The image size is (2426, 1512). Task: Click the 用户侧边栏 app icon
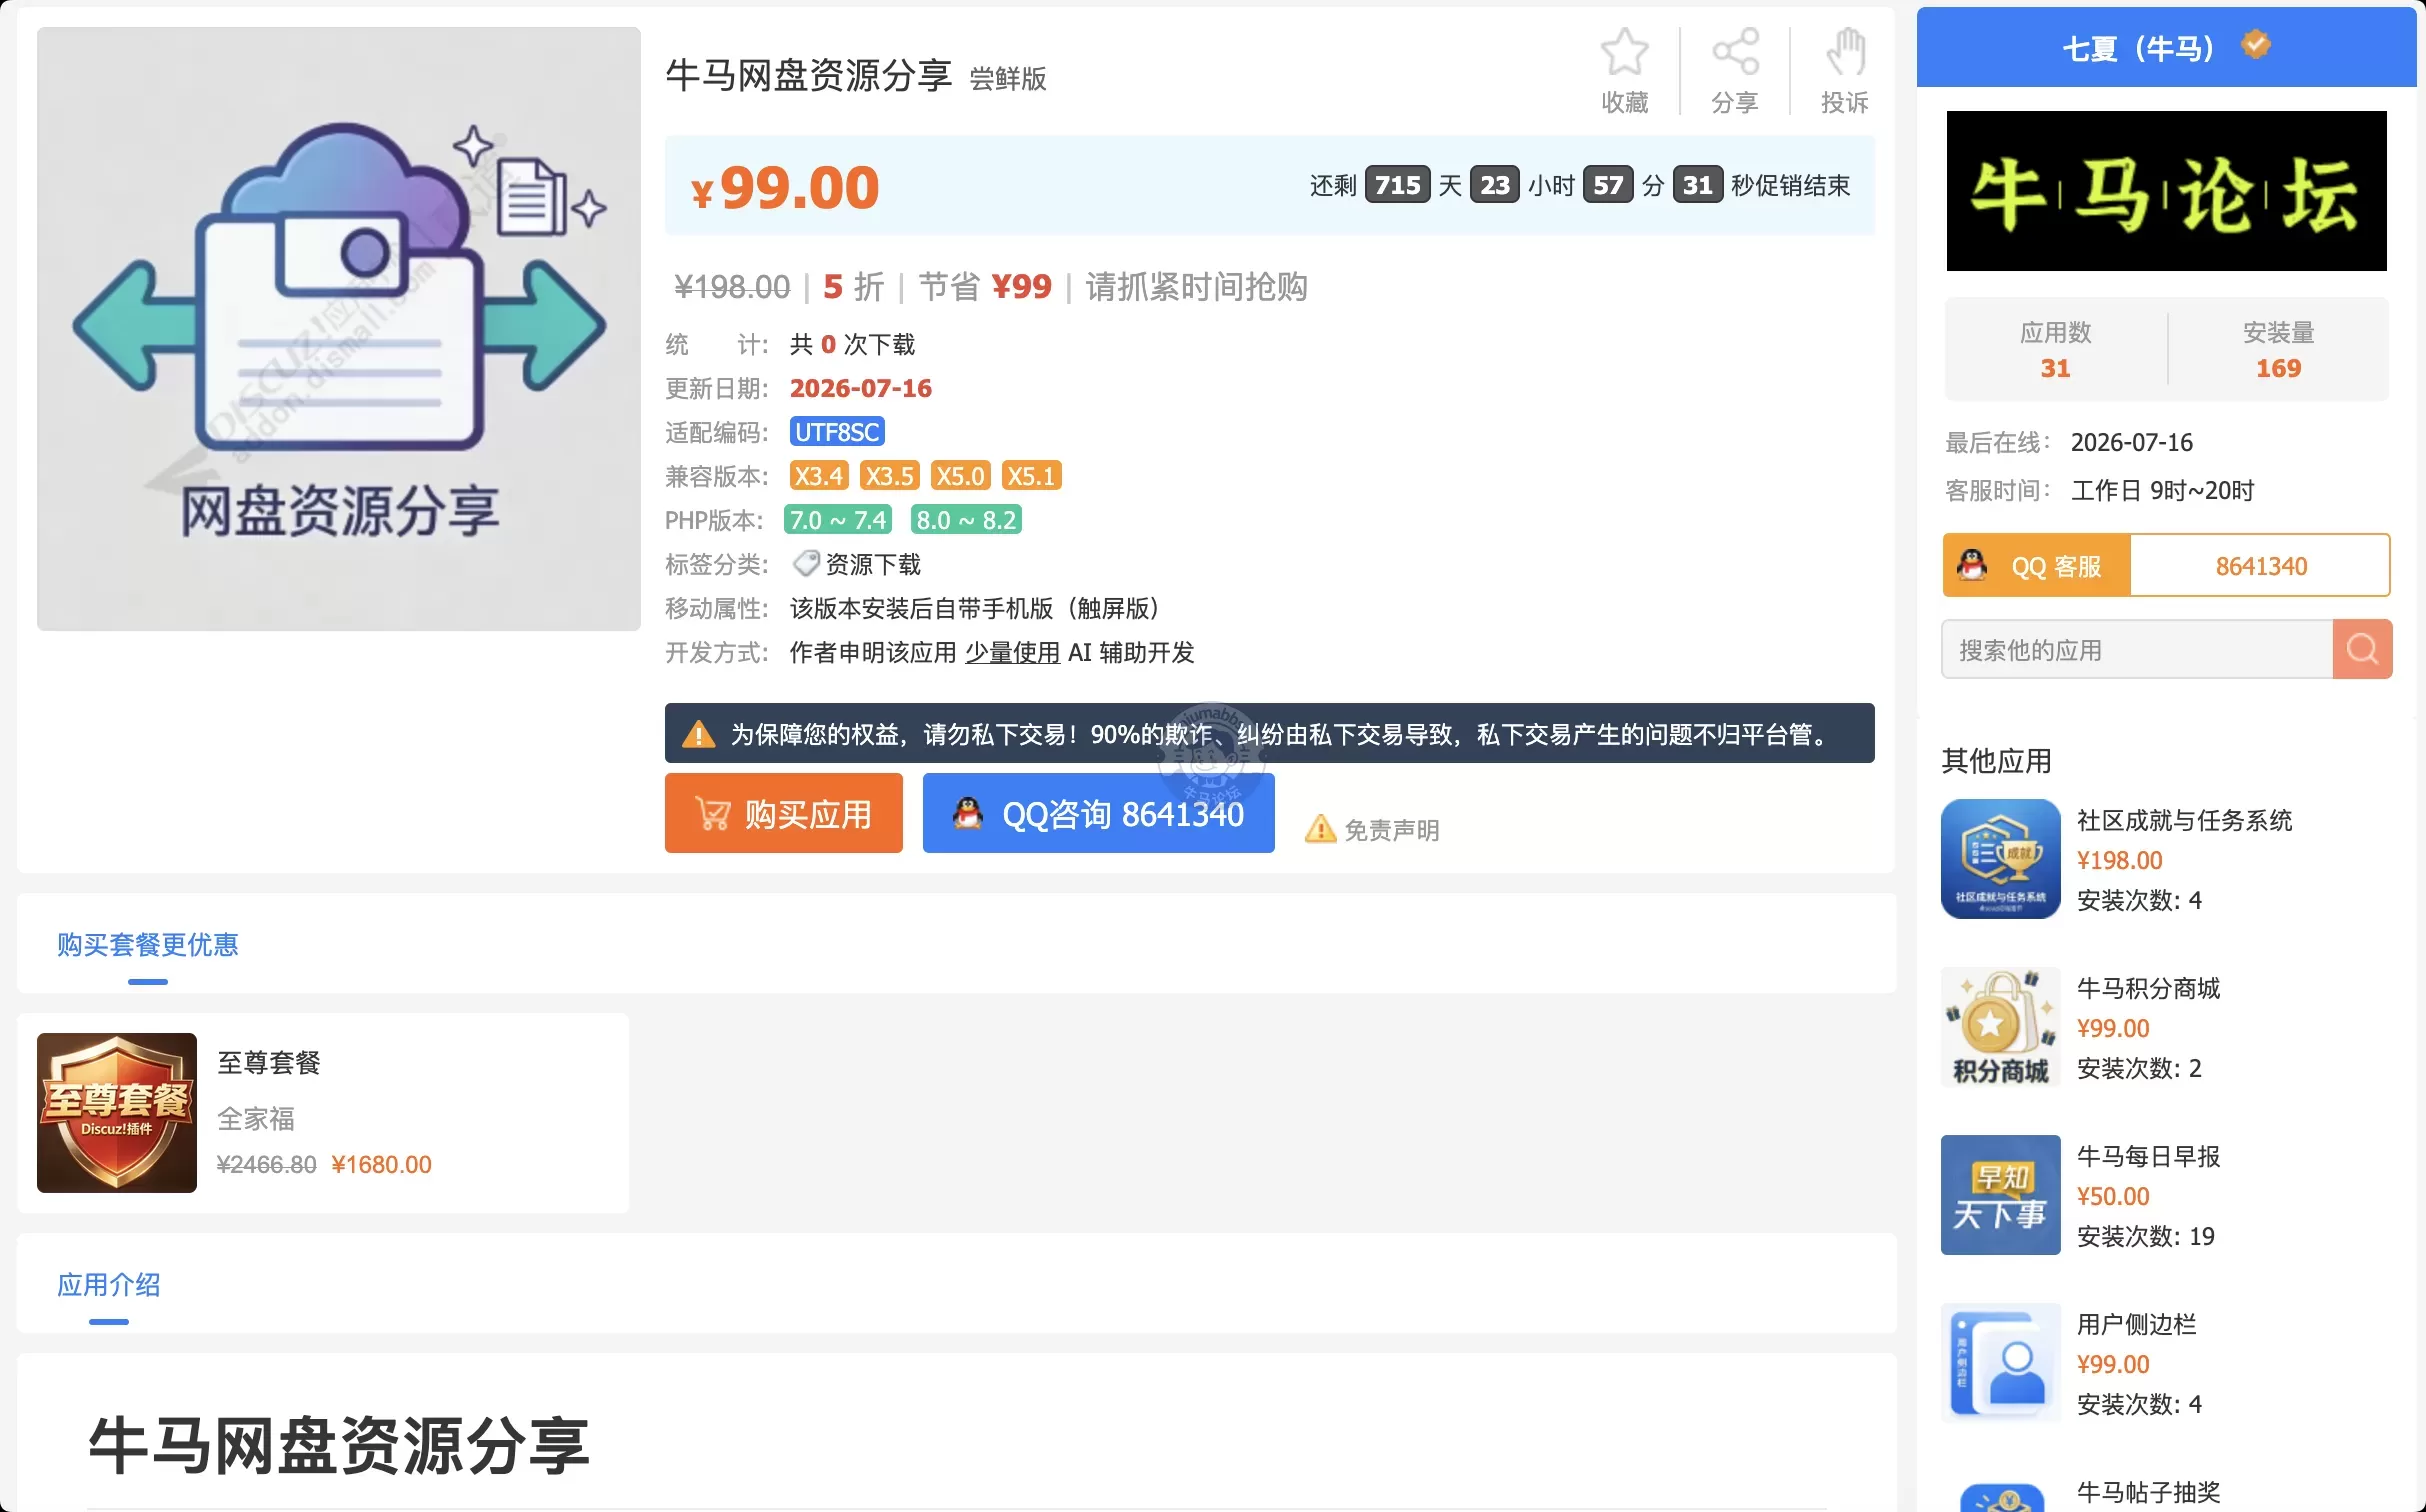[2000, 1362]
